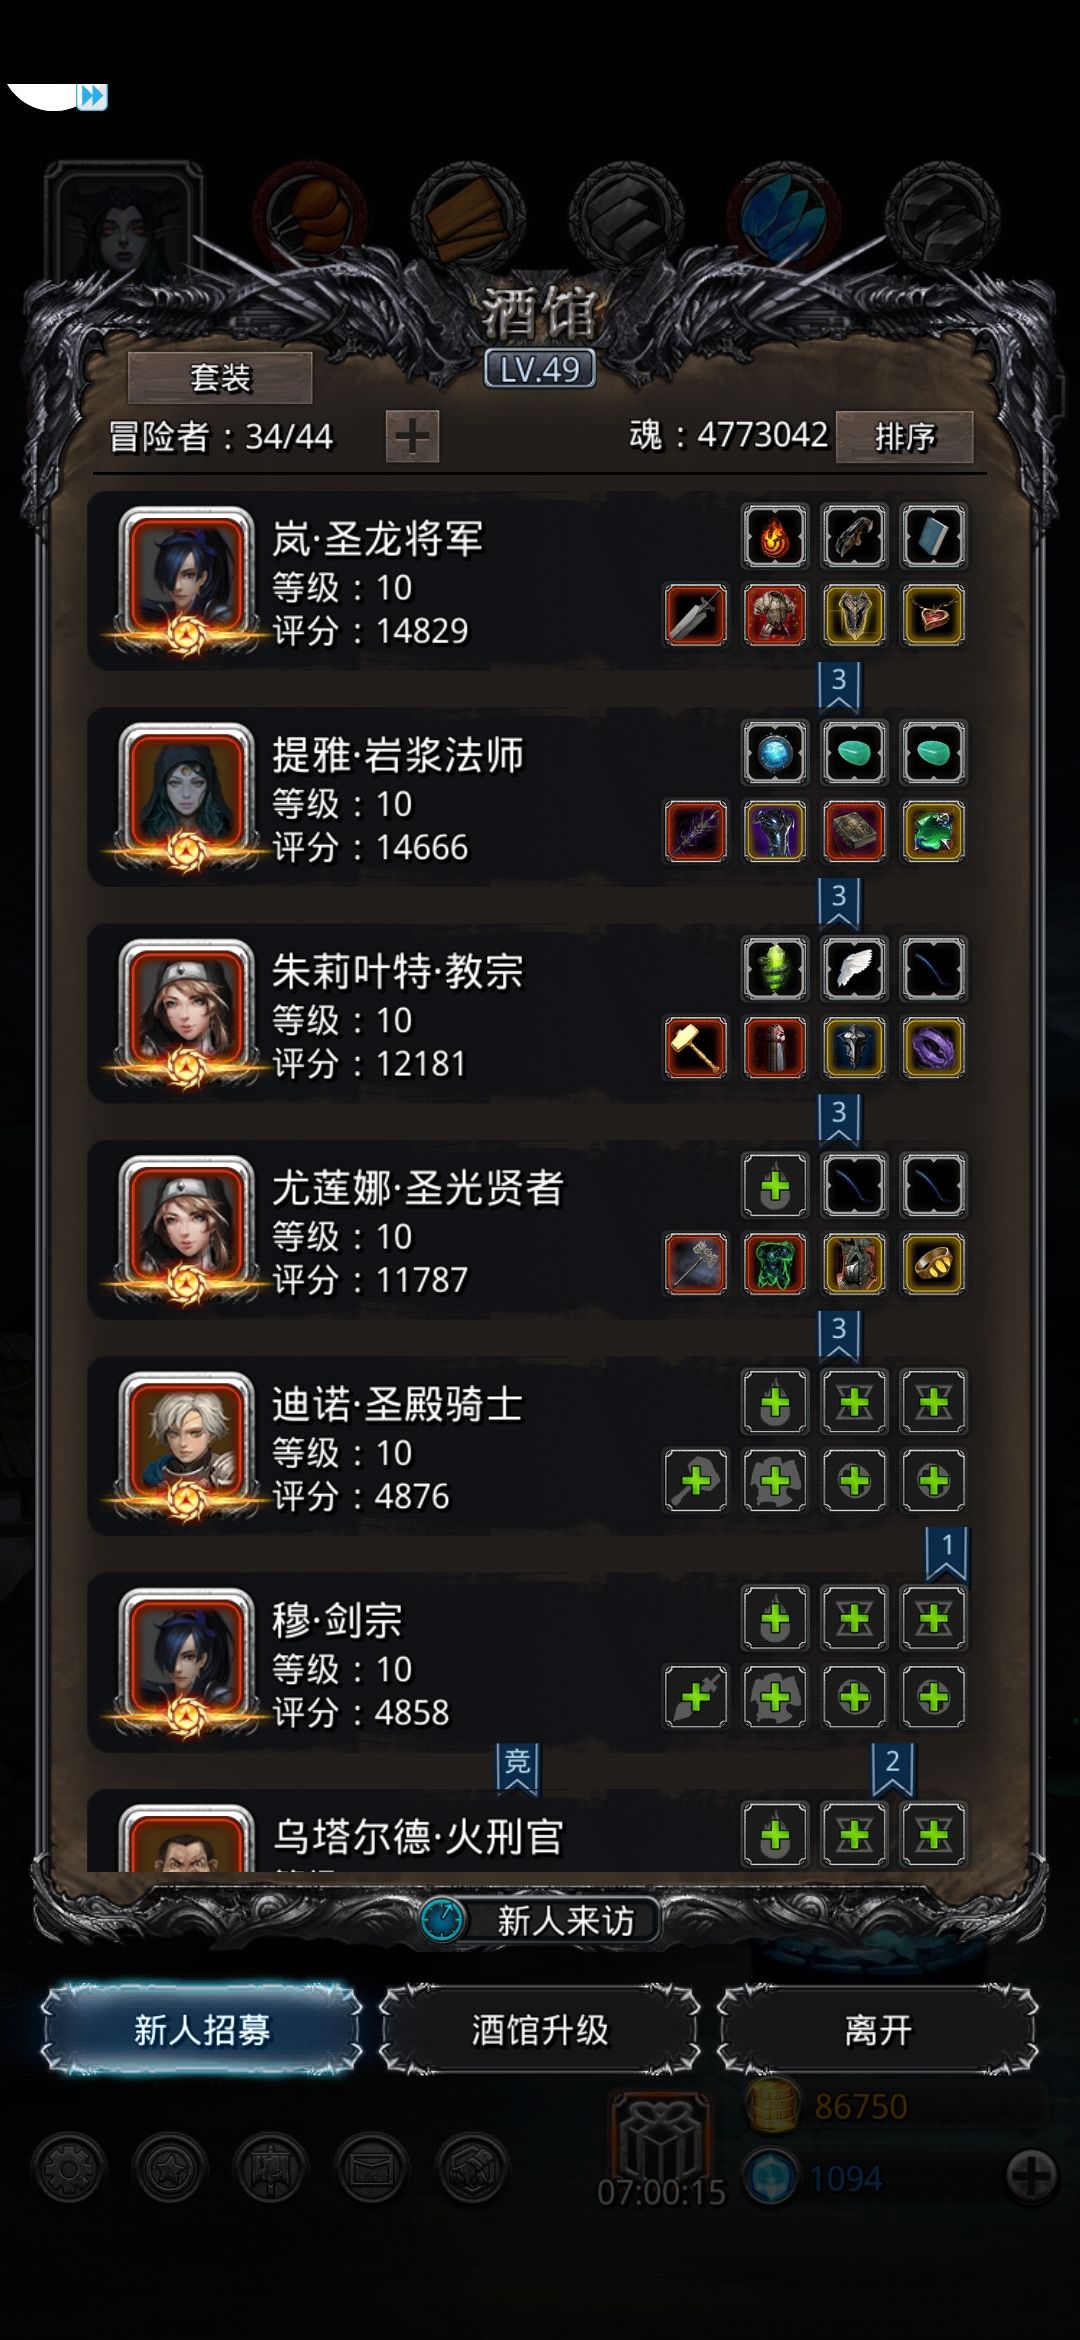Select 朱莉叶特·教宗's hammer weapon icon
The image size is (1080, 2340).
point(696,1048)
